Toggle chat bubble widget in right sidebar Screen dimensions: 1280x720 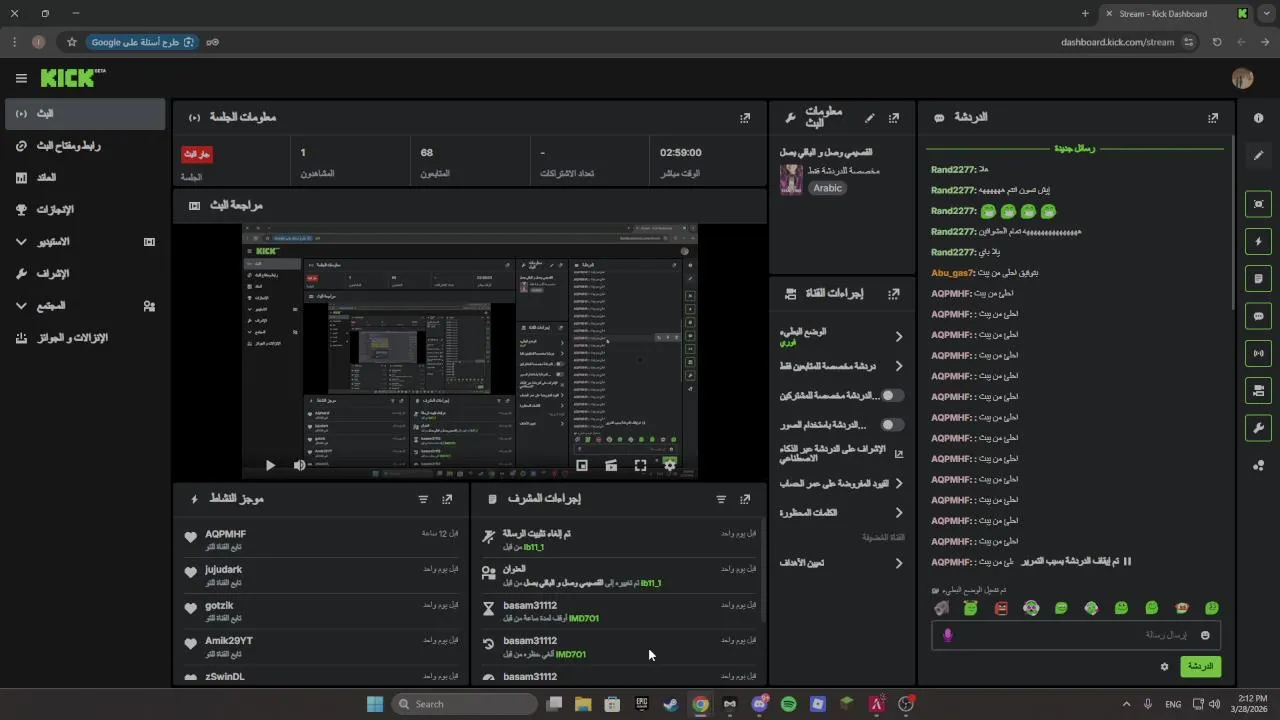pyautogui.click(x=1258, y=316)
